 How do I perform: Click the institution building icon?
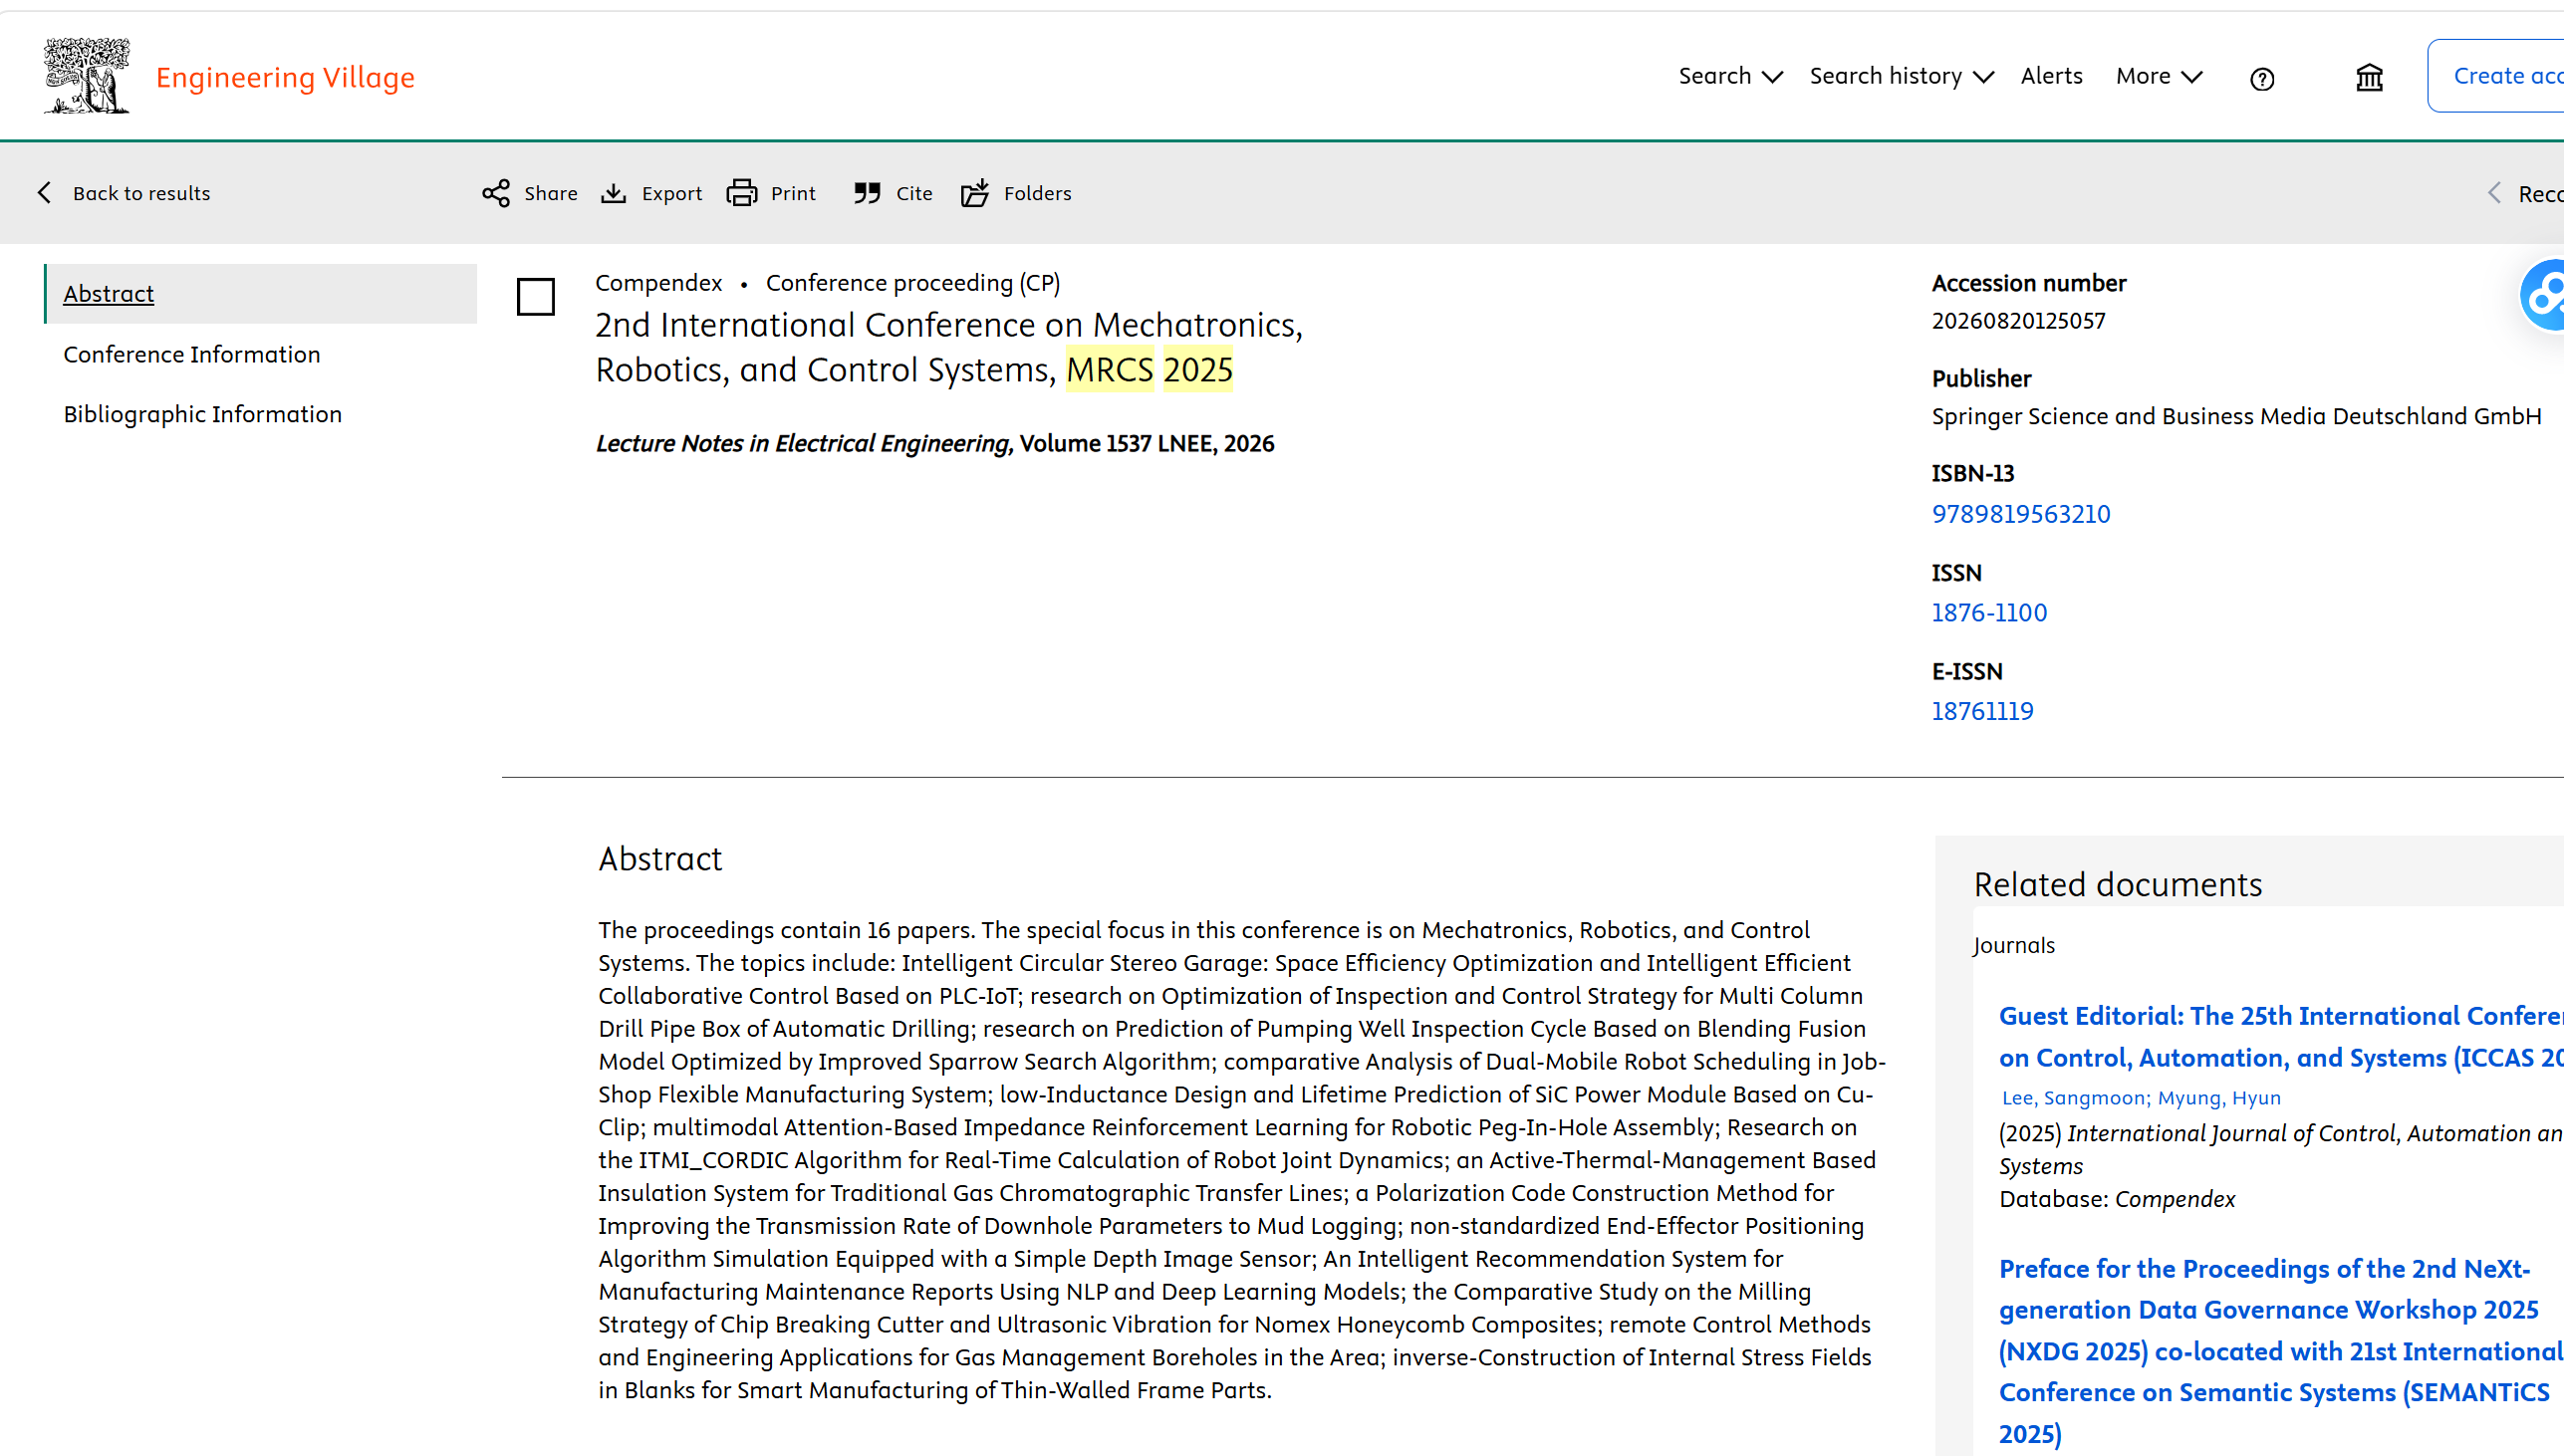coord(2369,77)
